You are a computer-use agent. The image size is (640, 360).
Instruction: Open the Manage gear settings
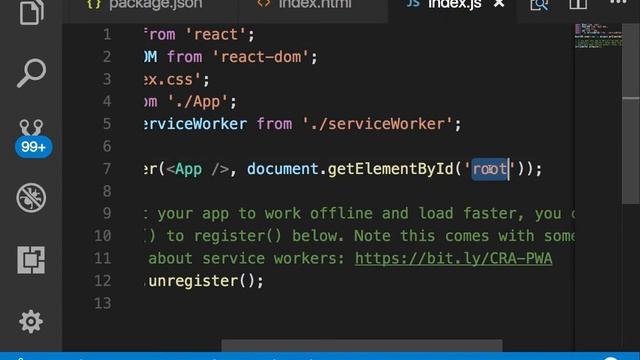pos(31,322)
